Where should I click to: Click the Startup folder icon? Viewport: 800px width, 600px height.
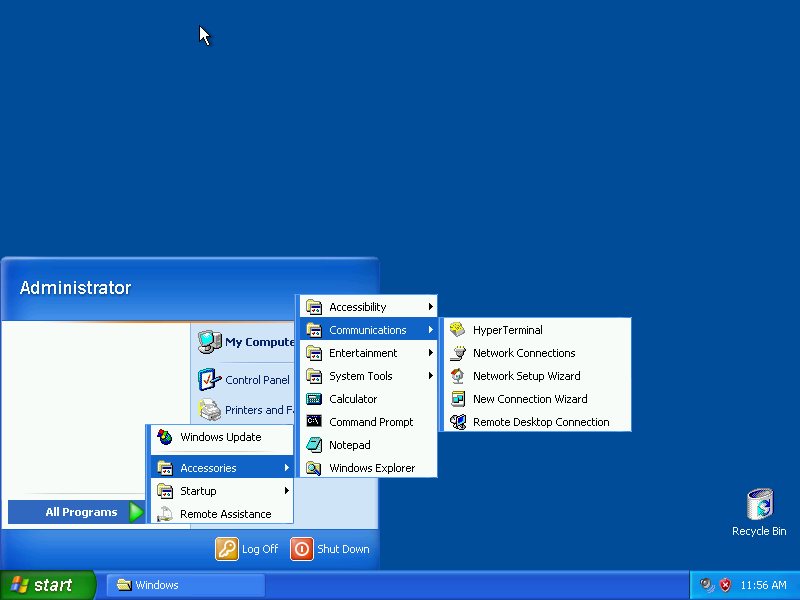coord(164,491)
